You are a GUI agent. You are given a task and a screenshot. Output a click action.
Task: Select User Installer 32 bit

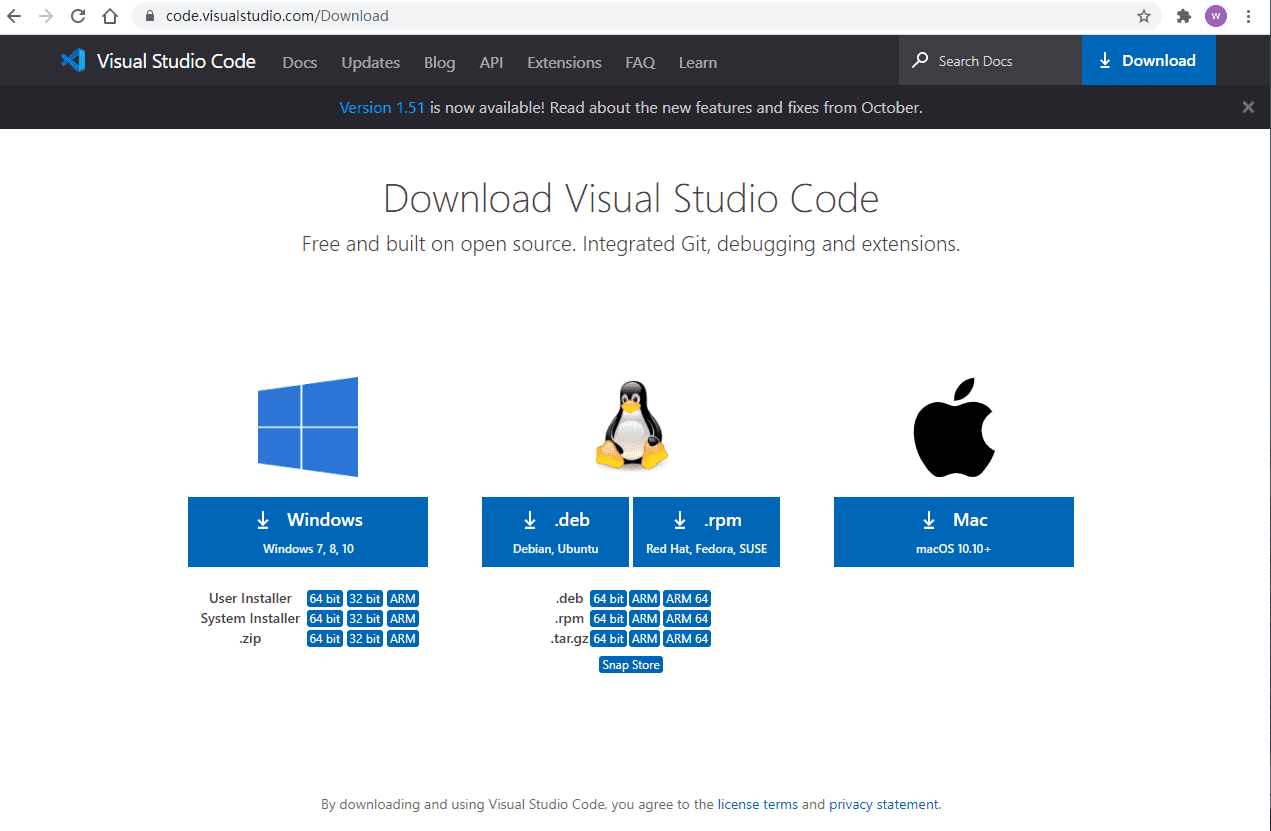365,599
